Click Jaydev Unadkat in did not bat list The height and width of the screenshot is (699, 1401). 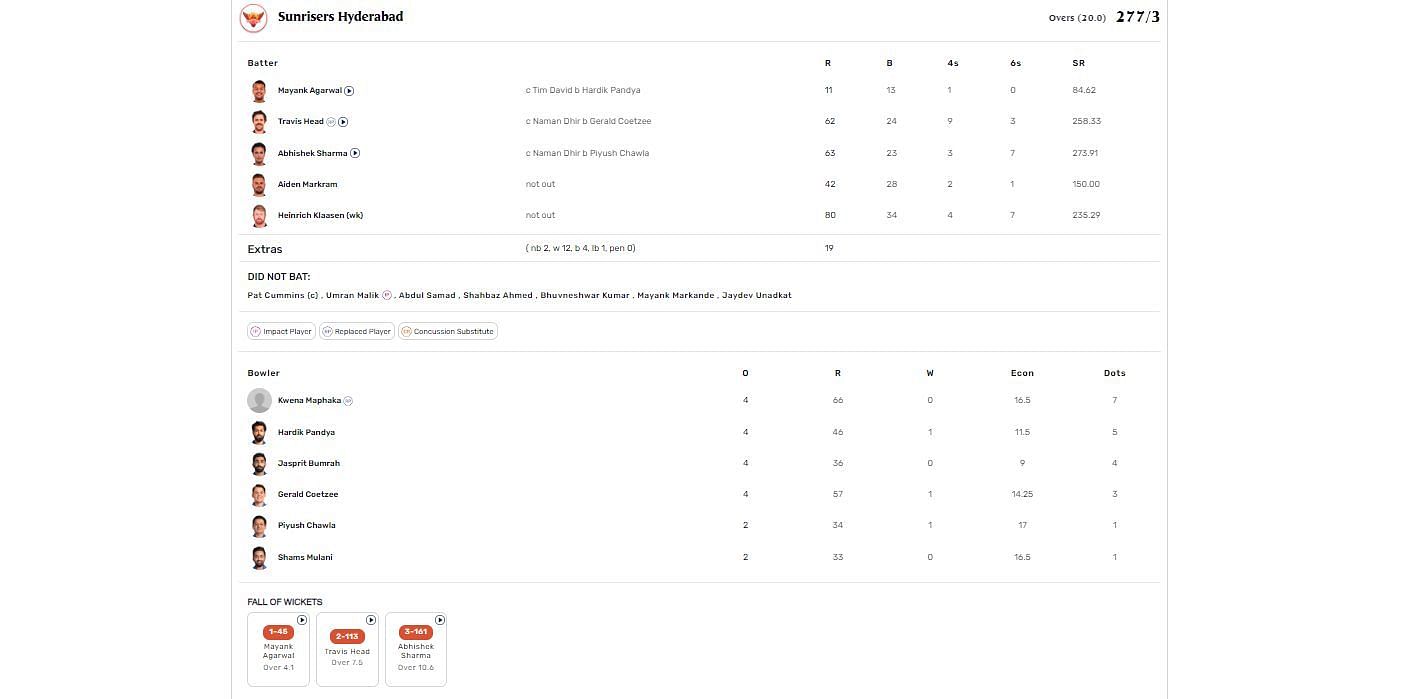click(x=757, y=296)
